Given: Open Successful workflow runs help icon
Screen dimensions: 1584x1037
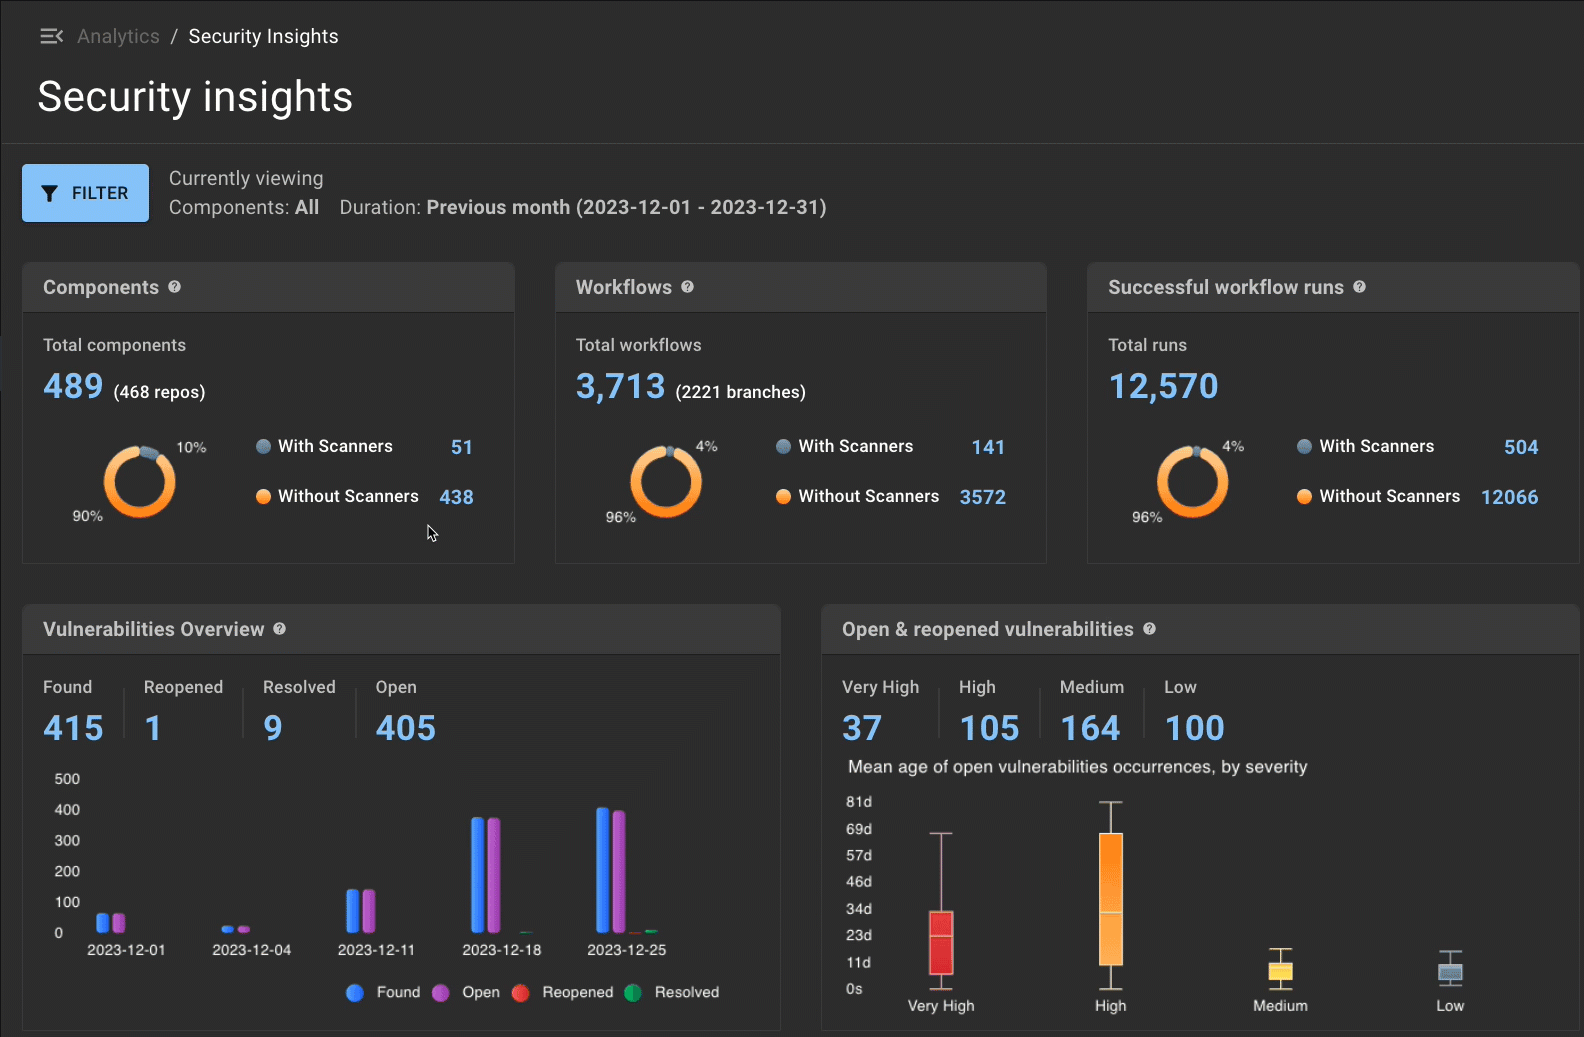Looking at the screenshot, I should coord(1360,287).
